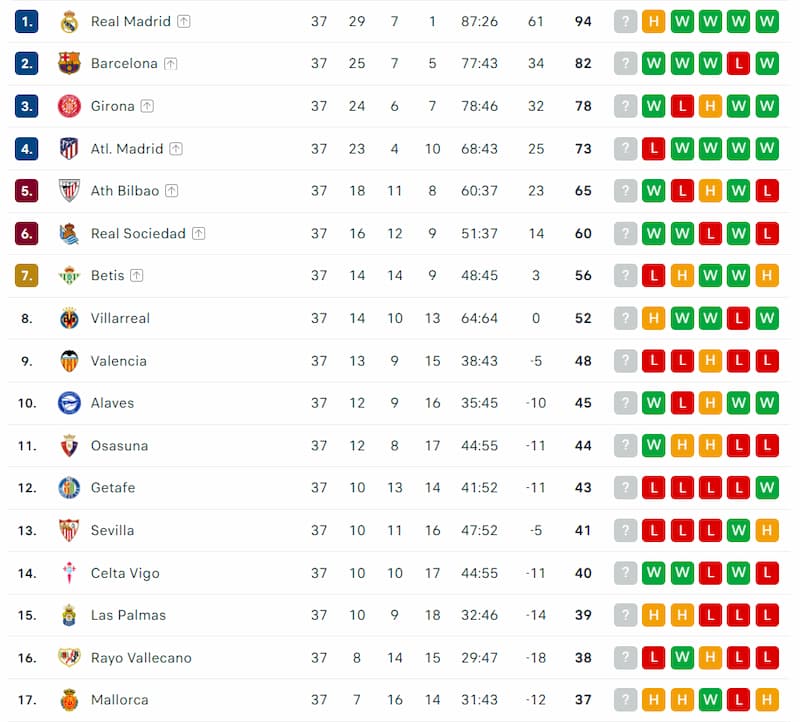Click Real Madrid's upcoming match question mark
800x722 pixels.
pos(626,21)
